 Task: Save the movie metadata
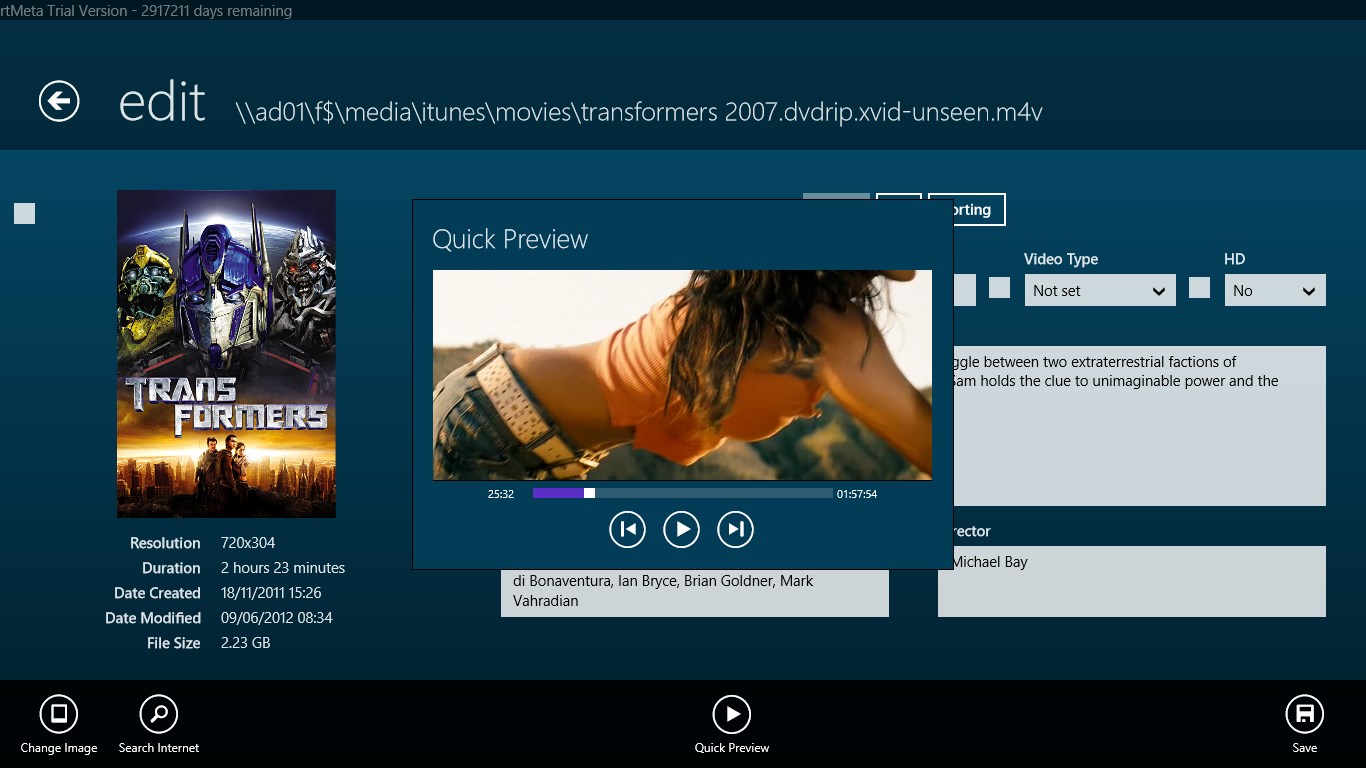(x=1304, y=715)
